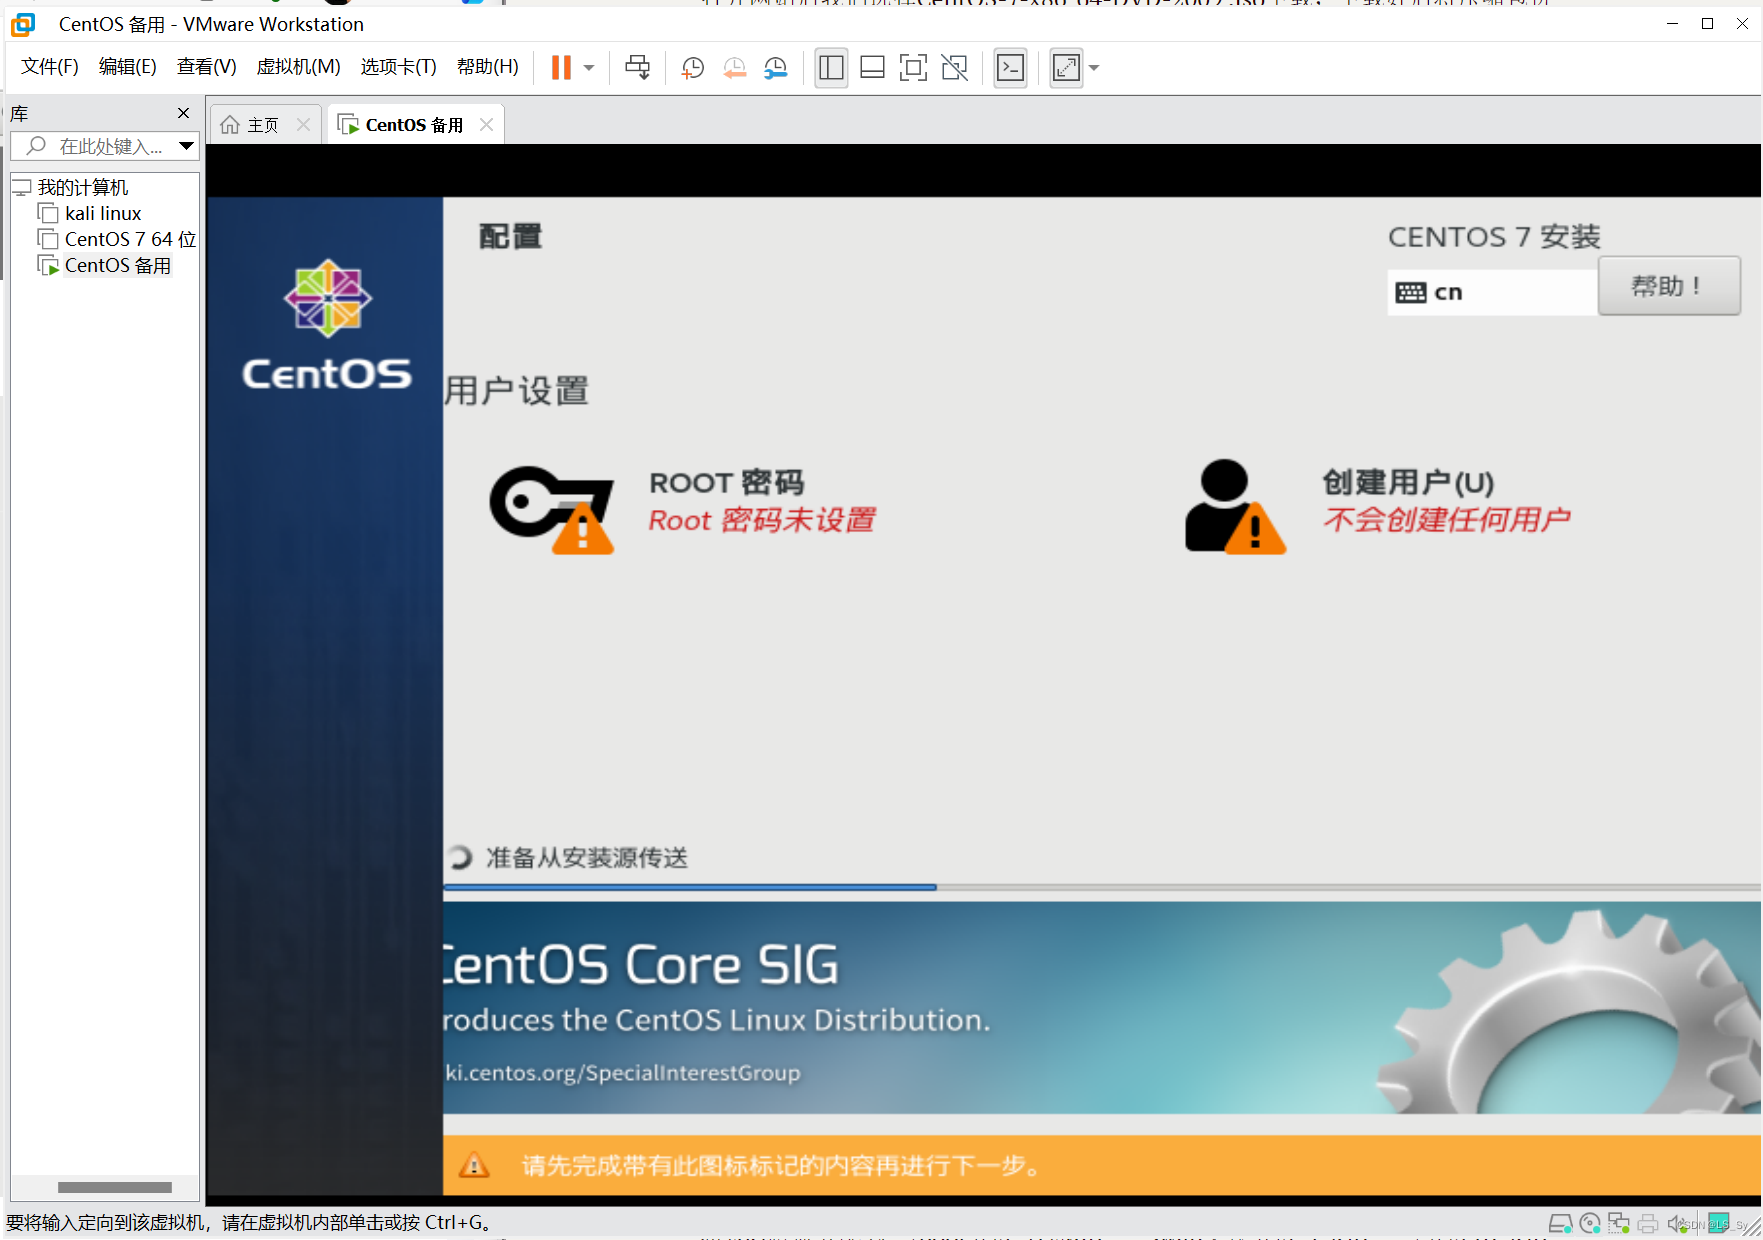Click the library horizontal scrollbar

[115, 1187]
